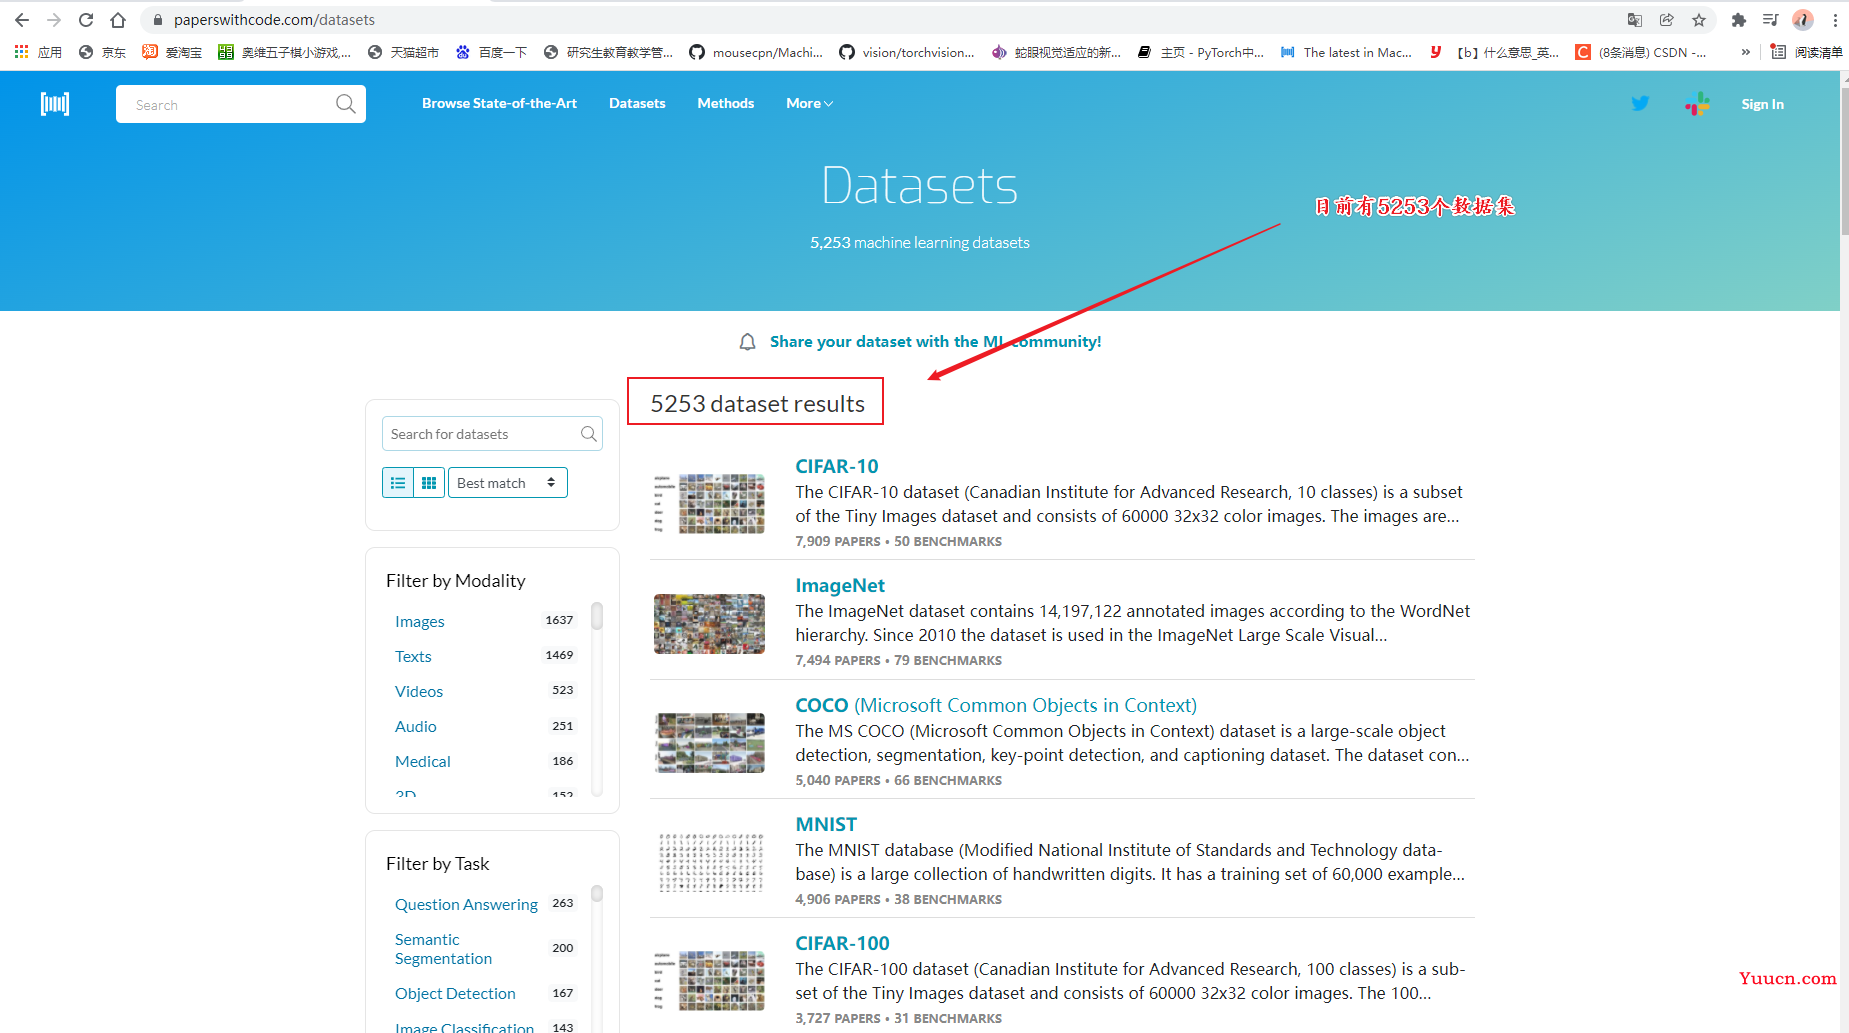Click the browser forward arrow
The width and height of the screenshot is (1849, 1033).
pos(54,20)
